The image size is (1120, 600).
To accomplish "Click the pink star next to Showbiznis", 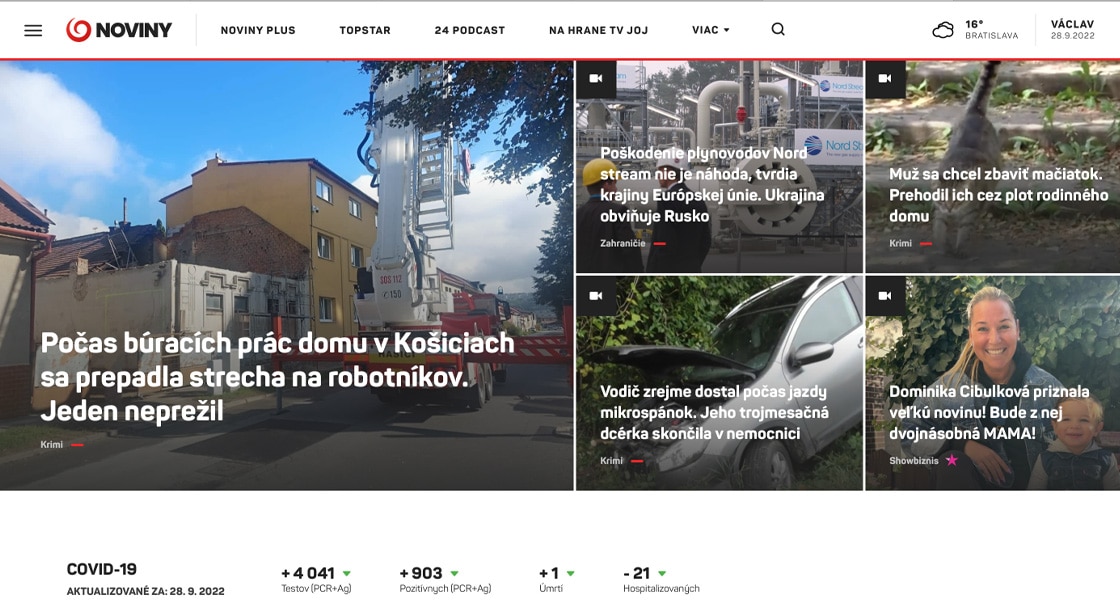I will 951,461.
